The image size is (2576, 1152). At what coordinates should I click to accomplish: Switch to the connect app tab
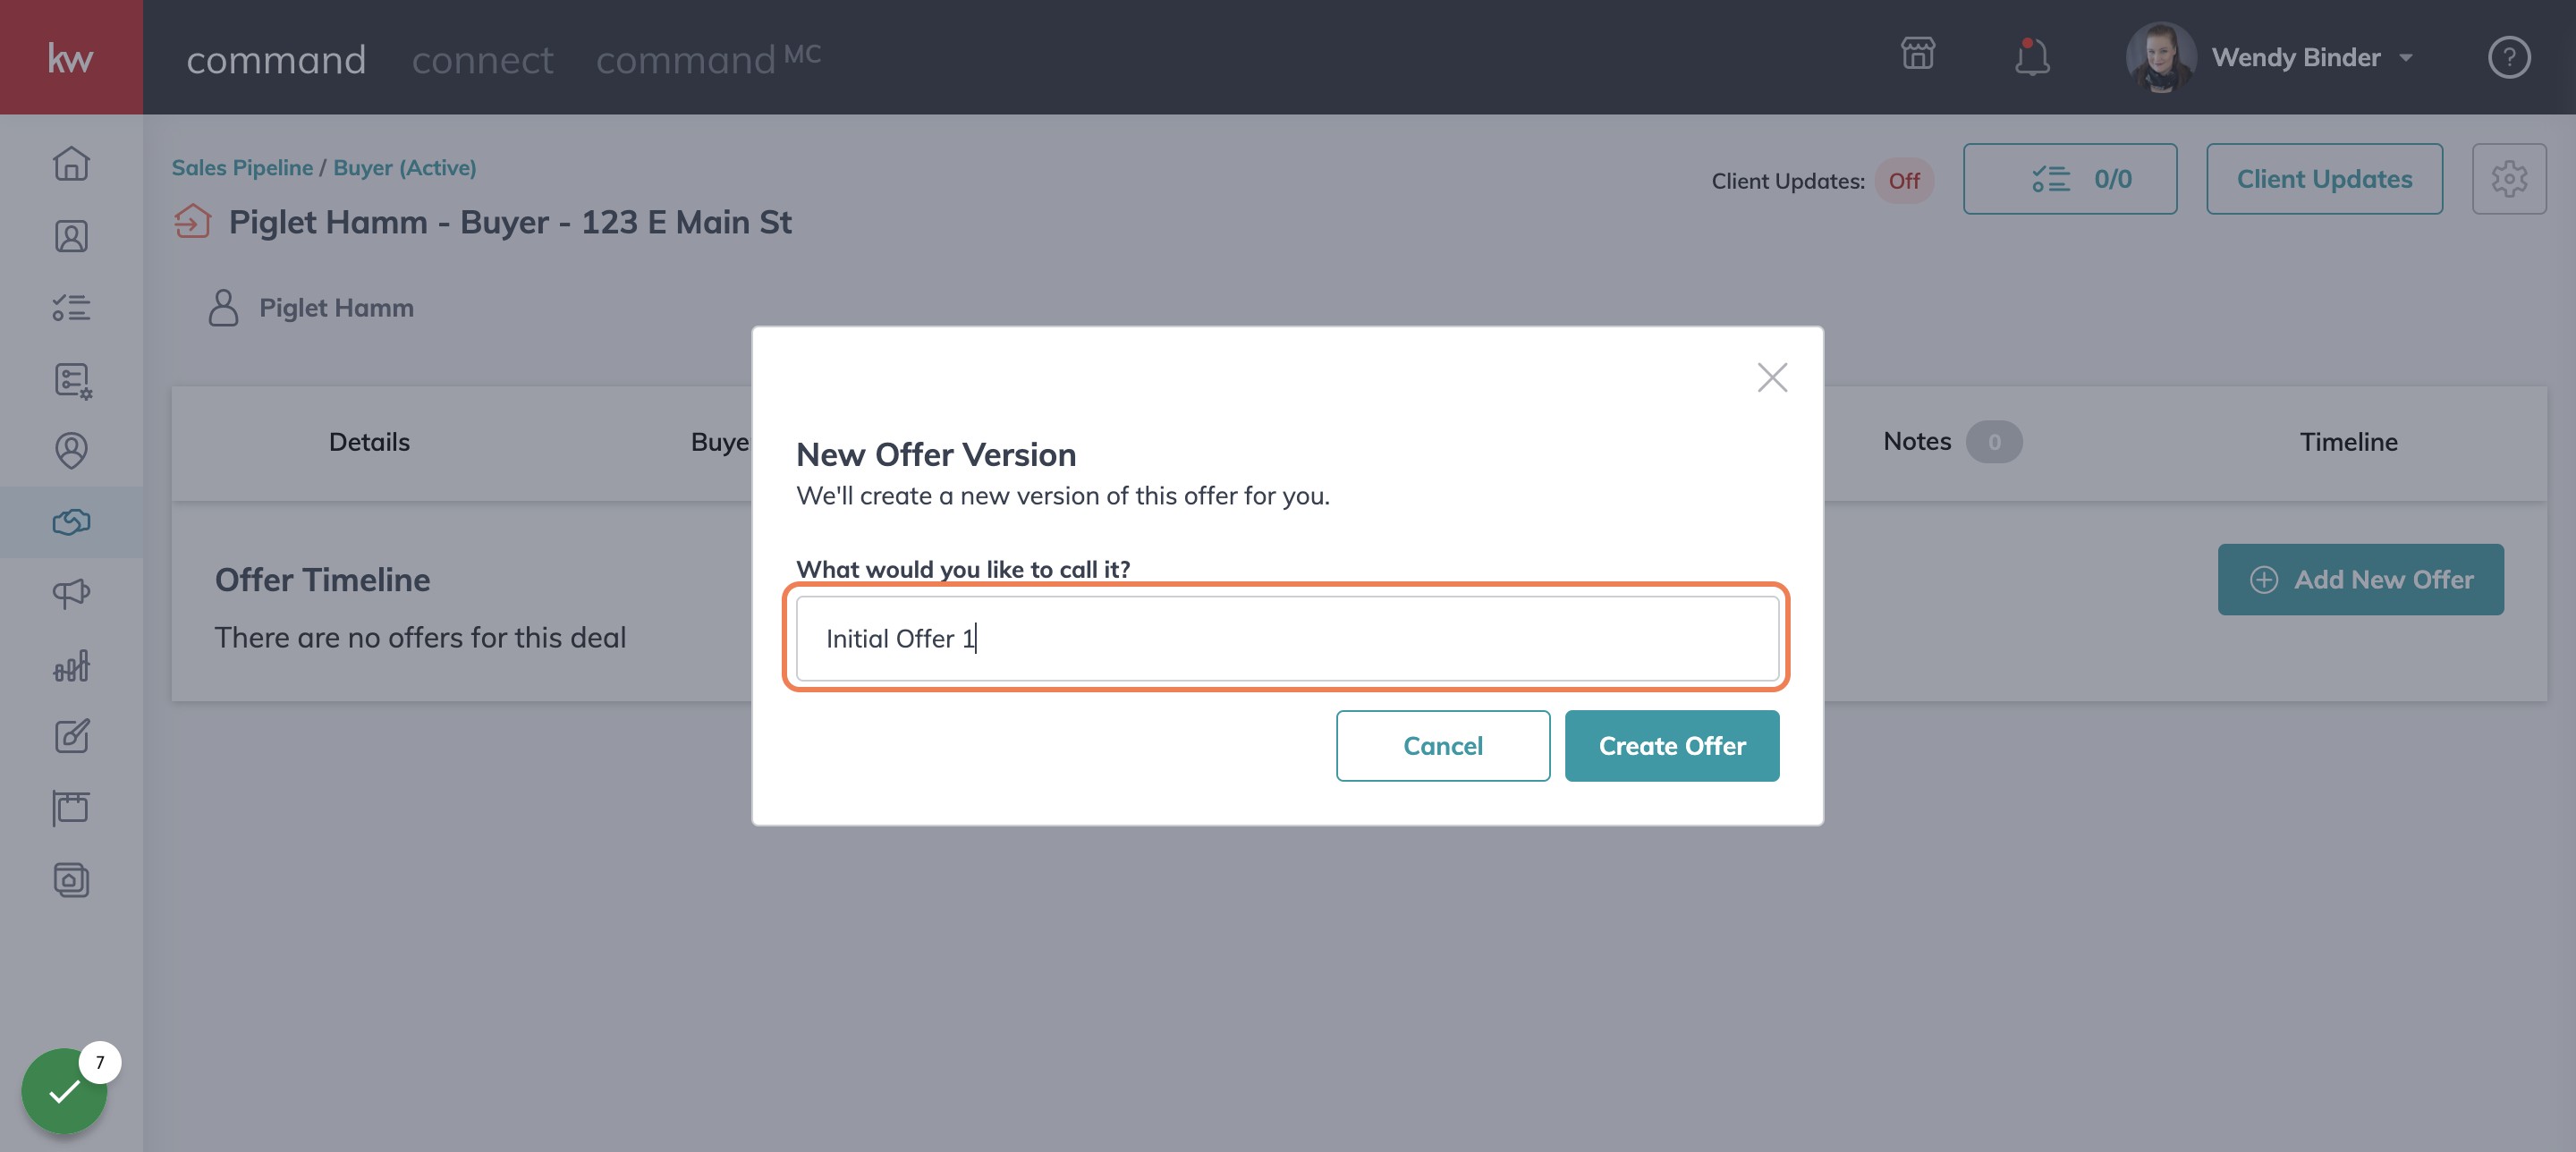482,60
